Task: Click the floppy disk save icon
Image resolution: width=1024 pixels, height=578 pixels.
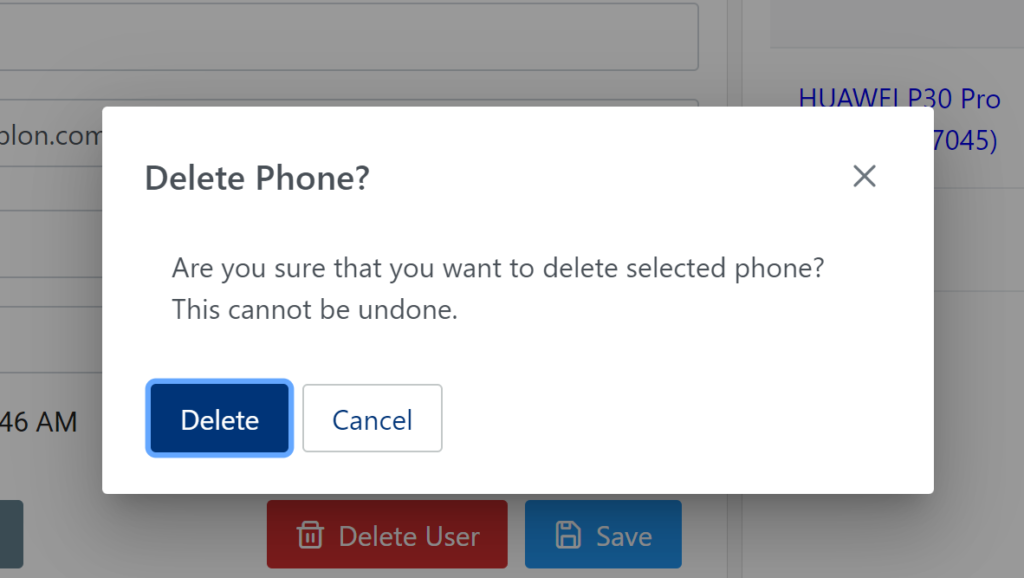Action: (568, 536)
